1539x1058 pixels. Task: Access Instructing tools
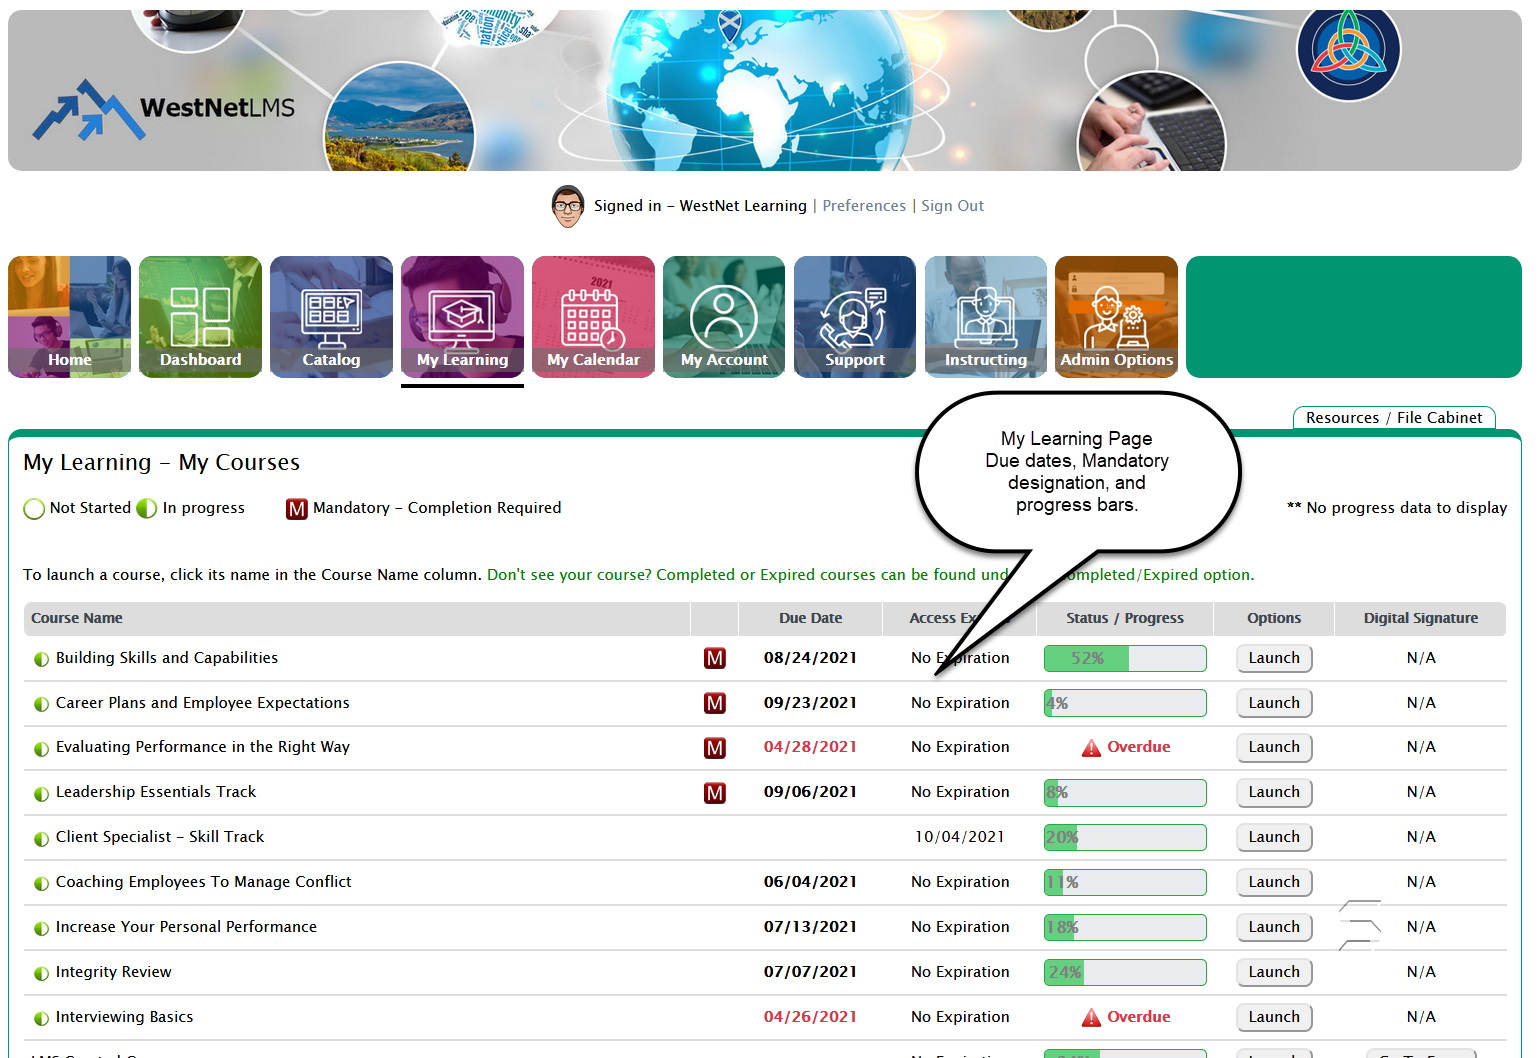coord(985,317)
